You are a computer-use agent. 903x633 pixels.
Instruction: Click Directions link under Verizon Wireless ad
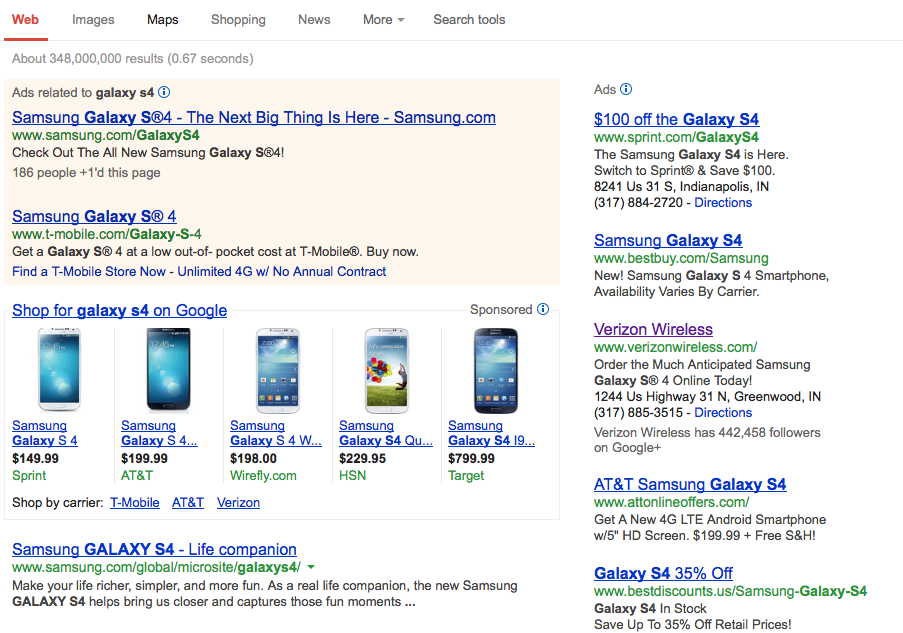723,413
